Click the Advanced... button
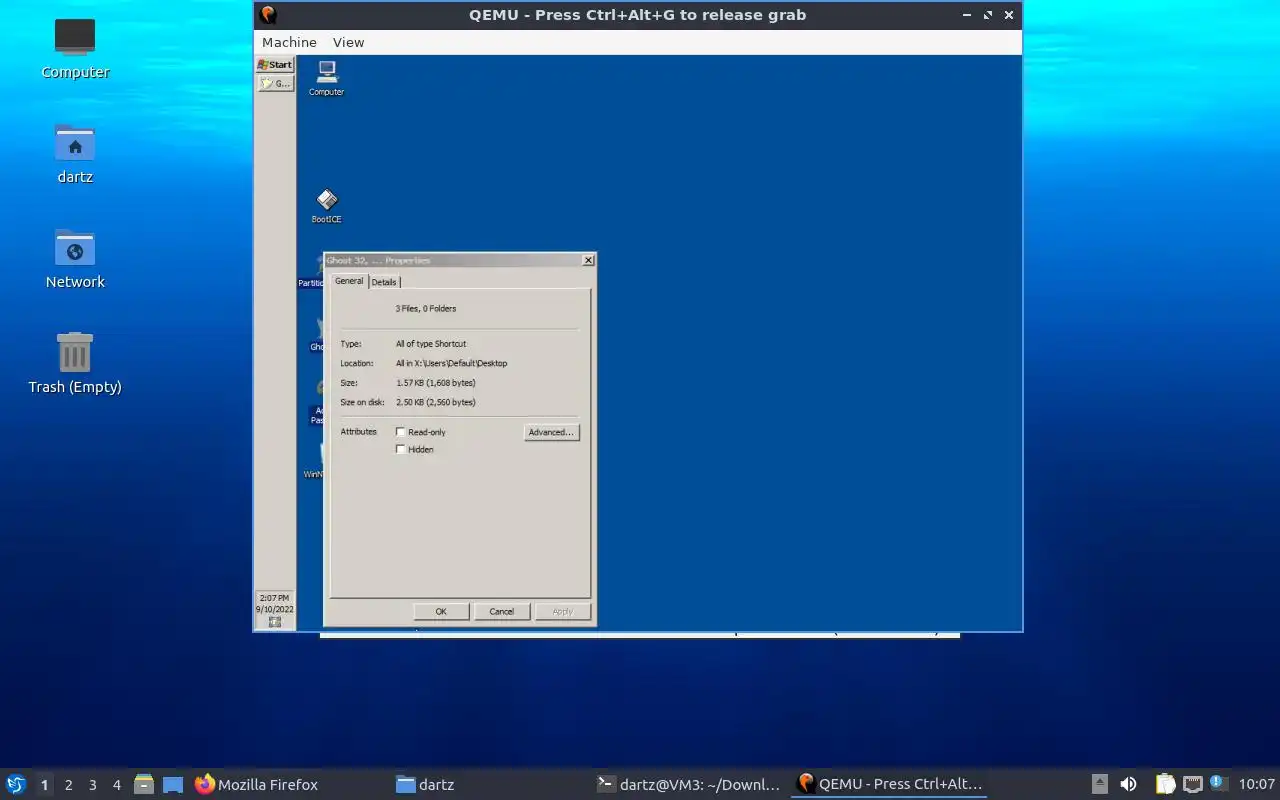1280x800 pixels. coord(552,432)
